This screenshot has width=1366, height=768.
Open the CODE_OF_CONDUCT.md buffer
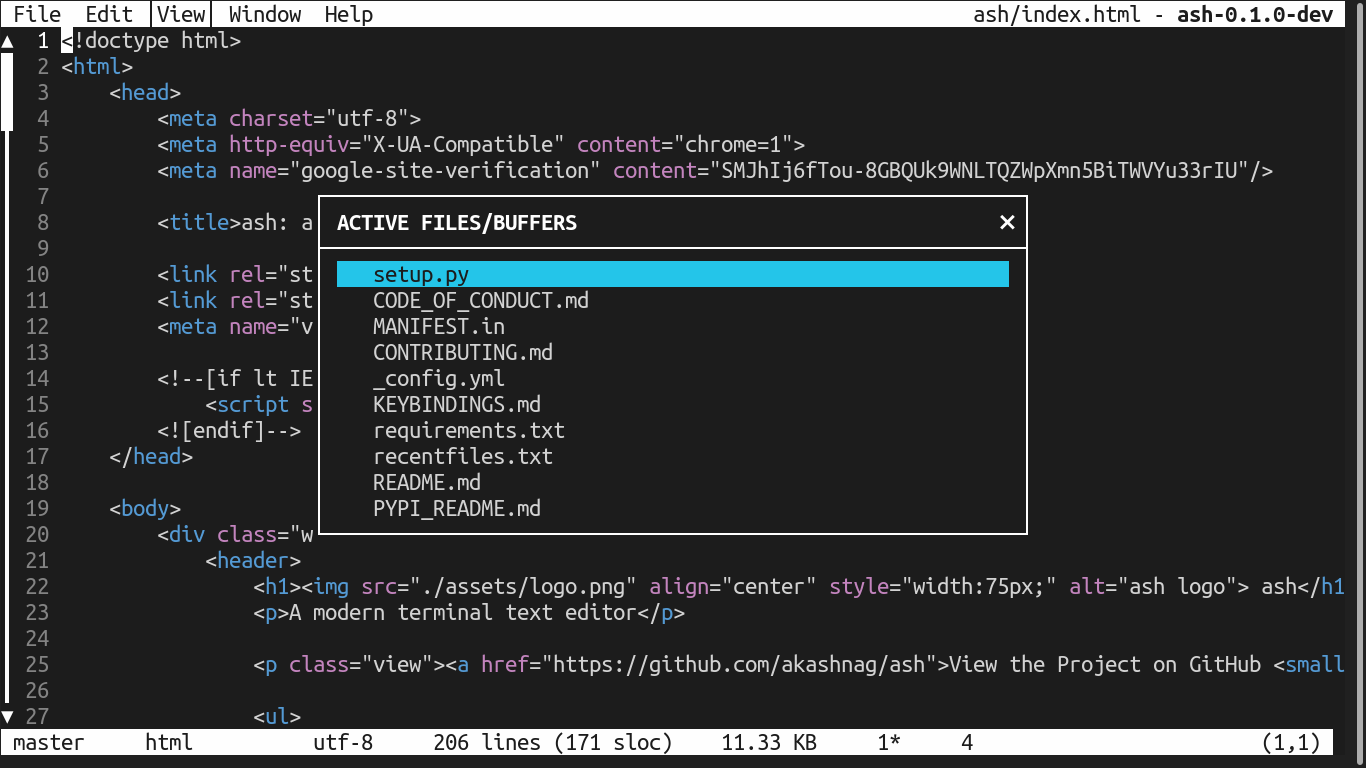click(480, 300)
